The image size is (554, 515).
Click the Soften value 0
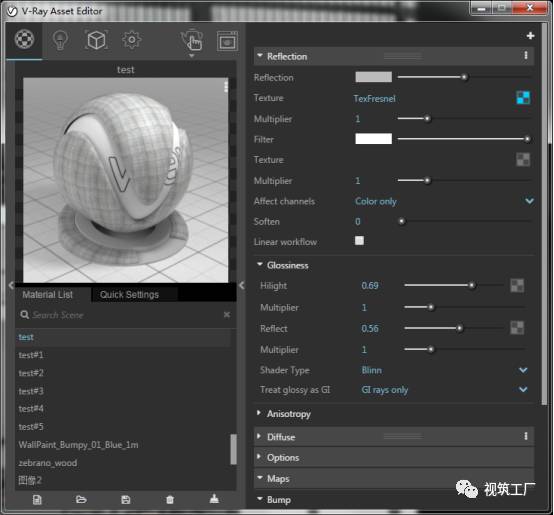click(x=358, y=221)
